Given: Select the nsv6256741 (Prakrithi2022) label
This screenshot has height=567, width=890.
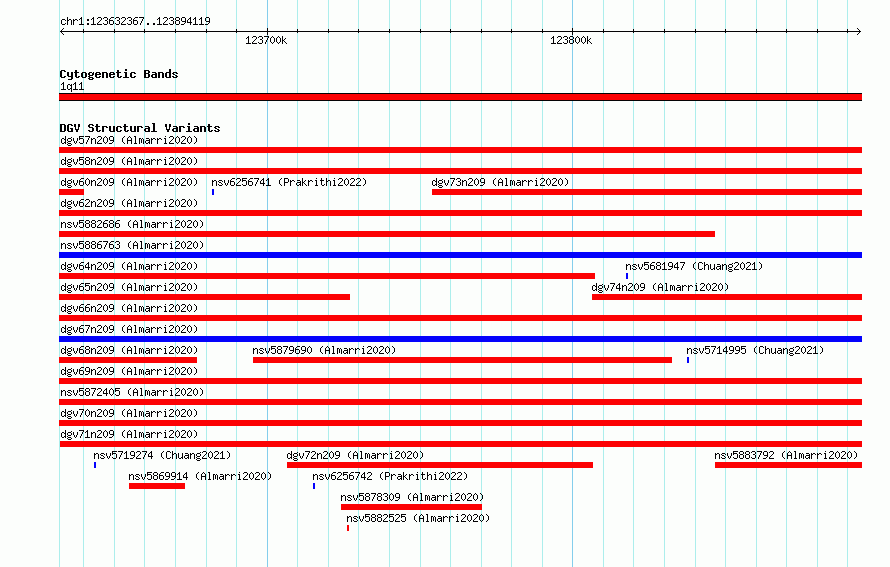Looking at the screenshot, I should click(x=289, y=182).
